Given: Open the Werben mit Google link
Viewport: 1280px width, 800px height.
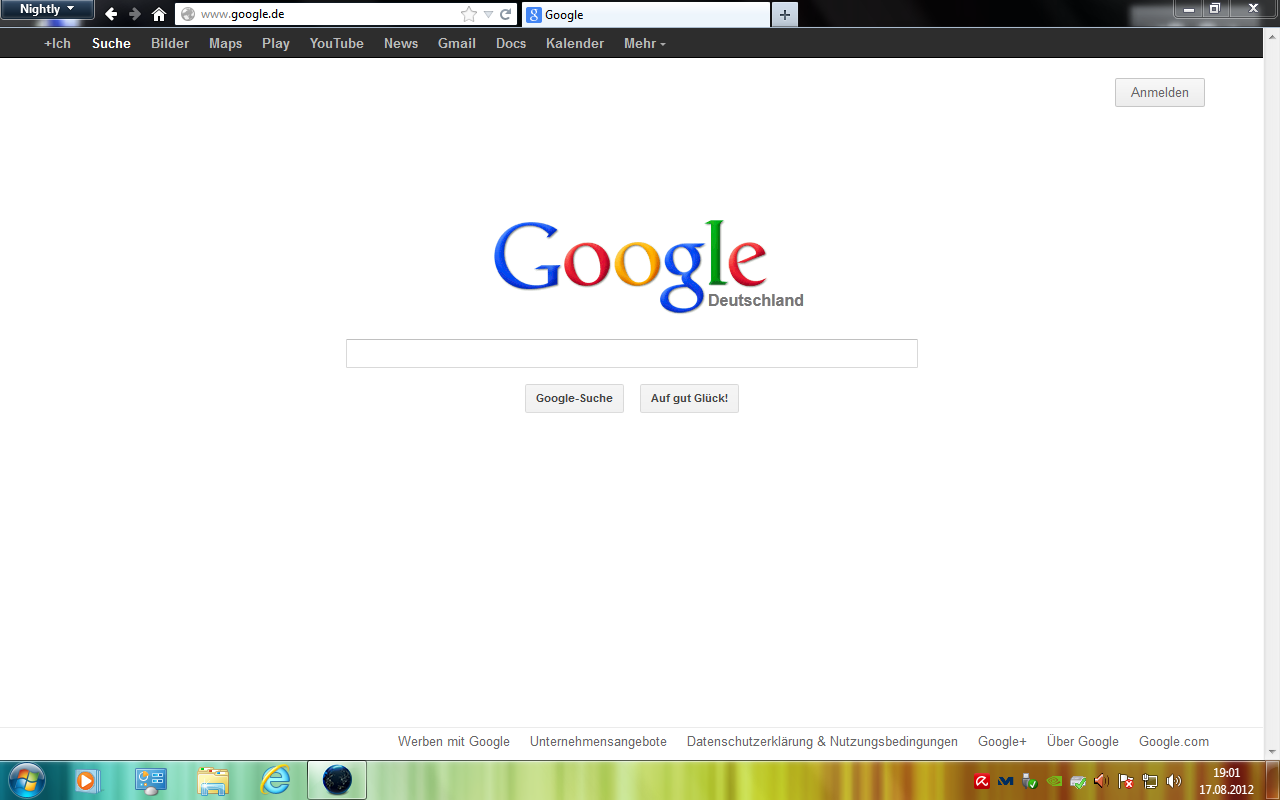Looking at the screenshot, I should point(454,741).
